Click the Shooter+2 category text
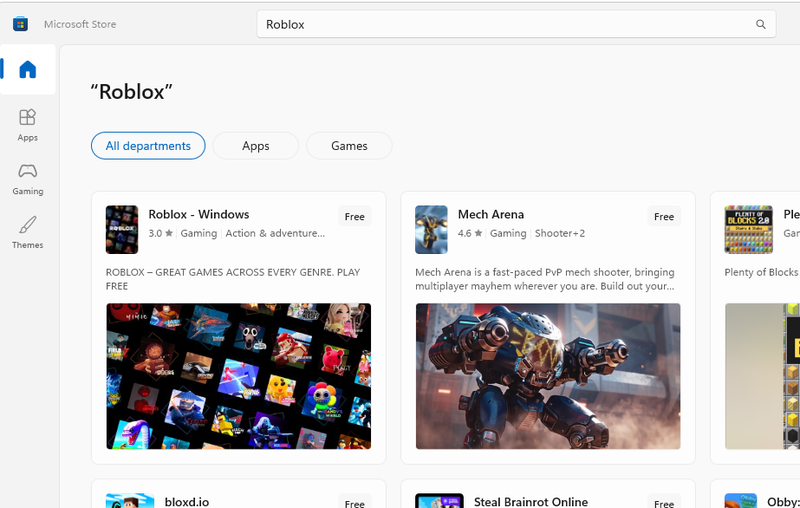This screenshot has height=508, width=800. [560, 233]
